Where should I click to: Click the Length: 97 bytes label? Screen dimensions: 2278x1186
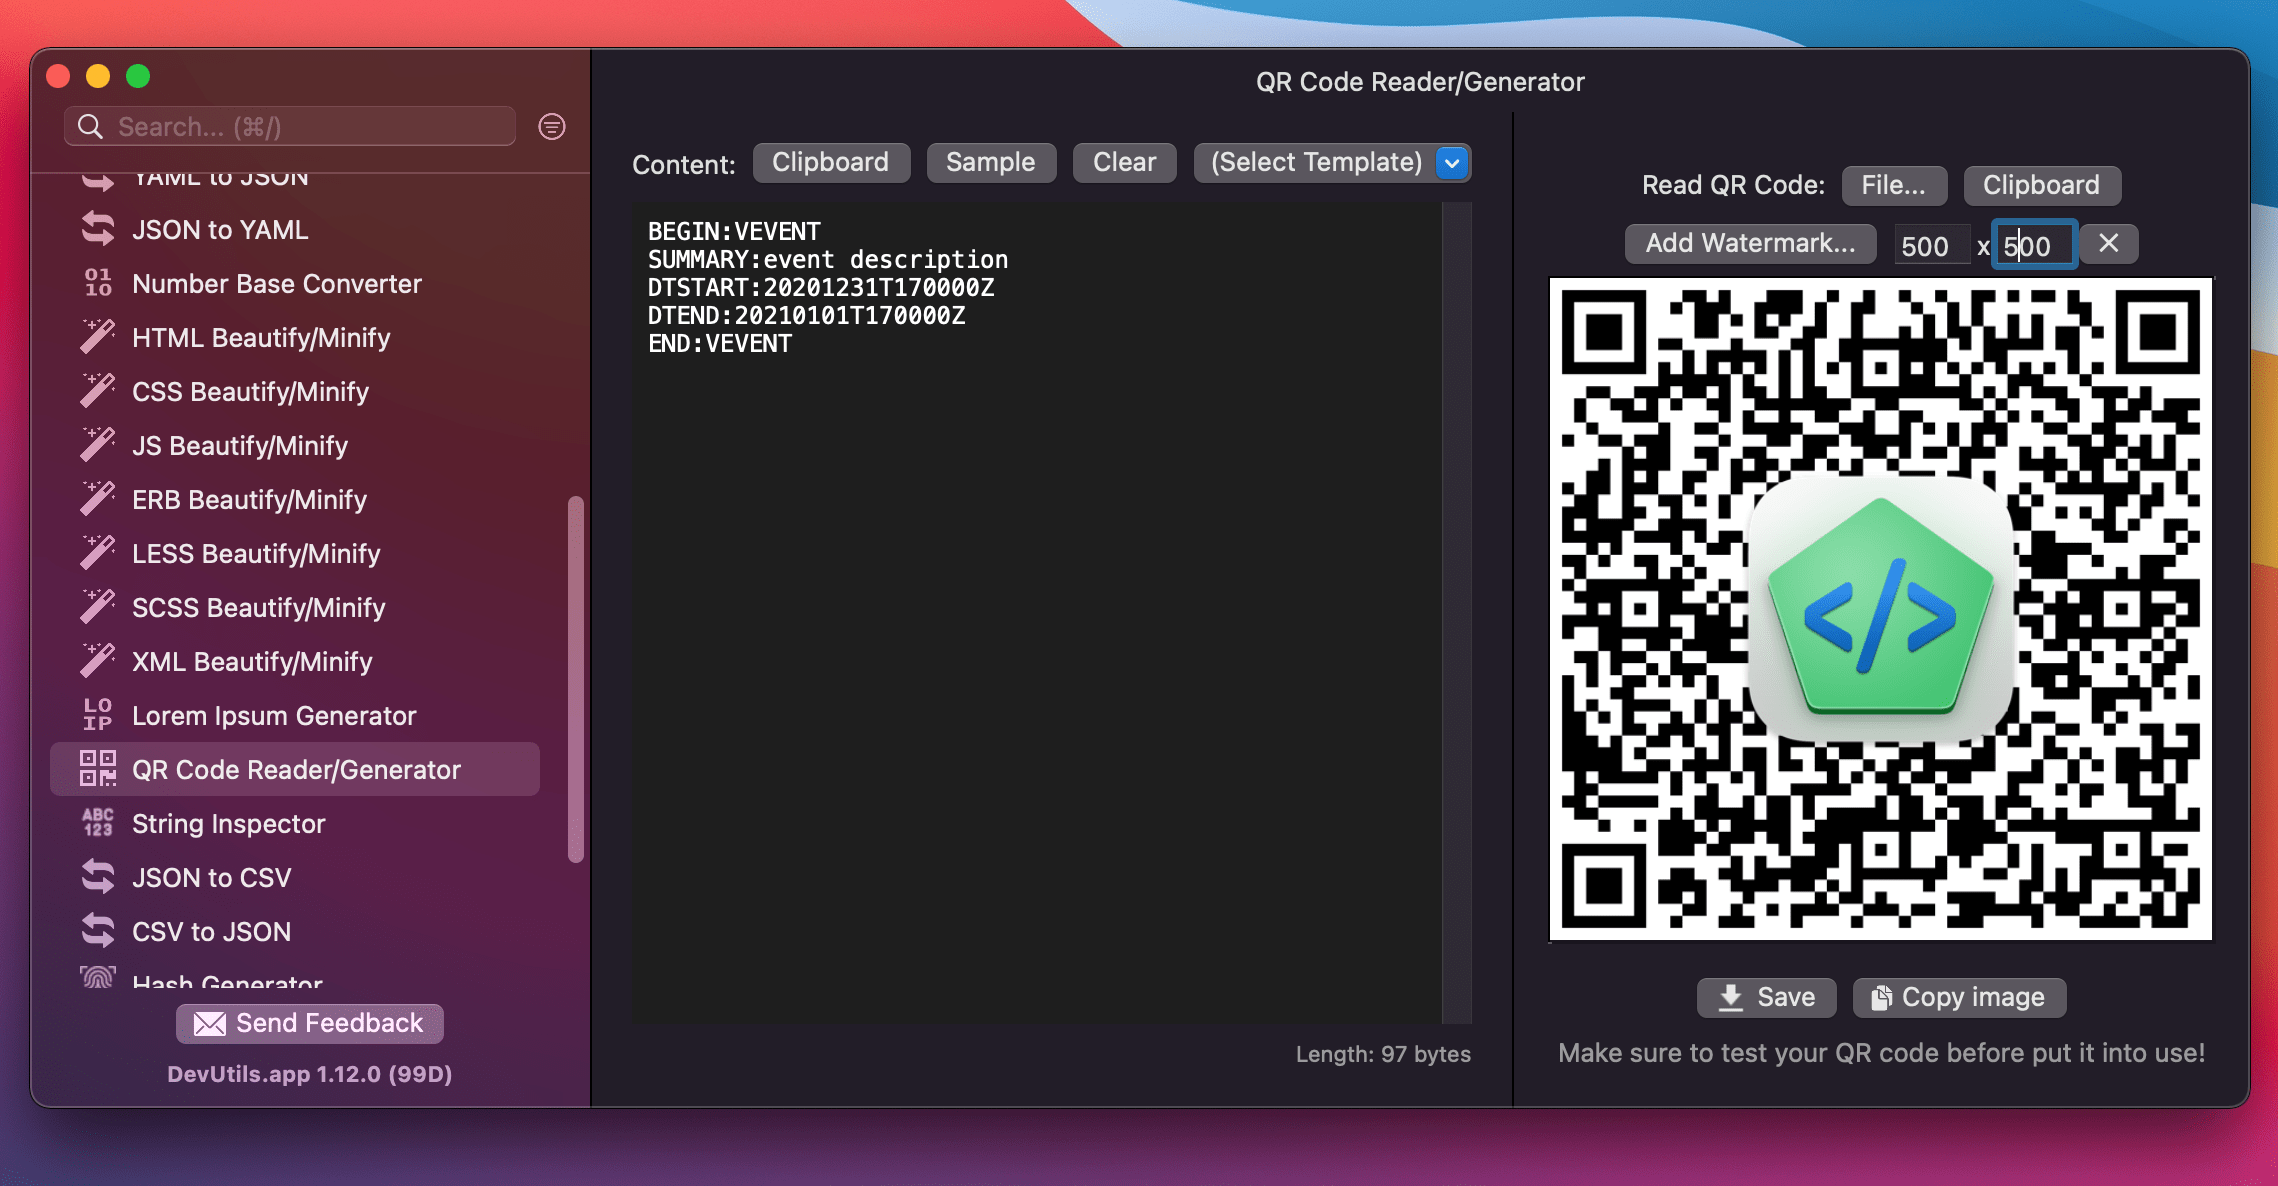(x=1383, y=1054)
